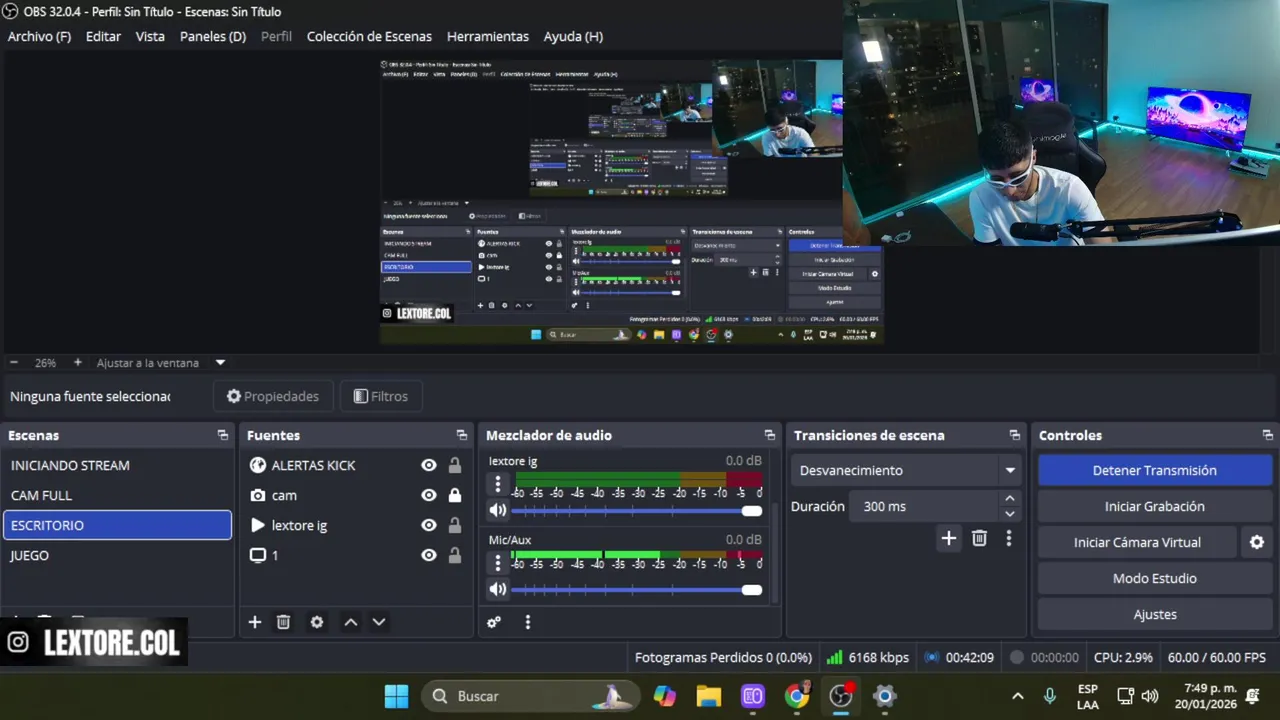The image size is (1280, 720).
Task: Open Colección de Escenas menu
Action: pos(369,36)
